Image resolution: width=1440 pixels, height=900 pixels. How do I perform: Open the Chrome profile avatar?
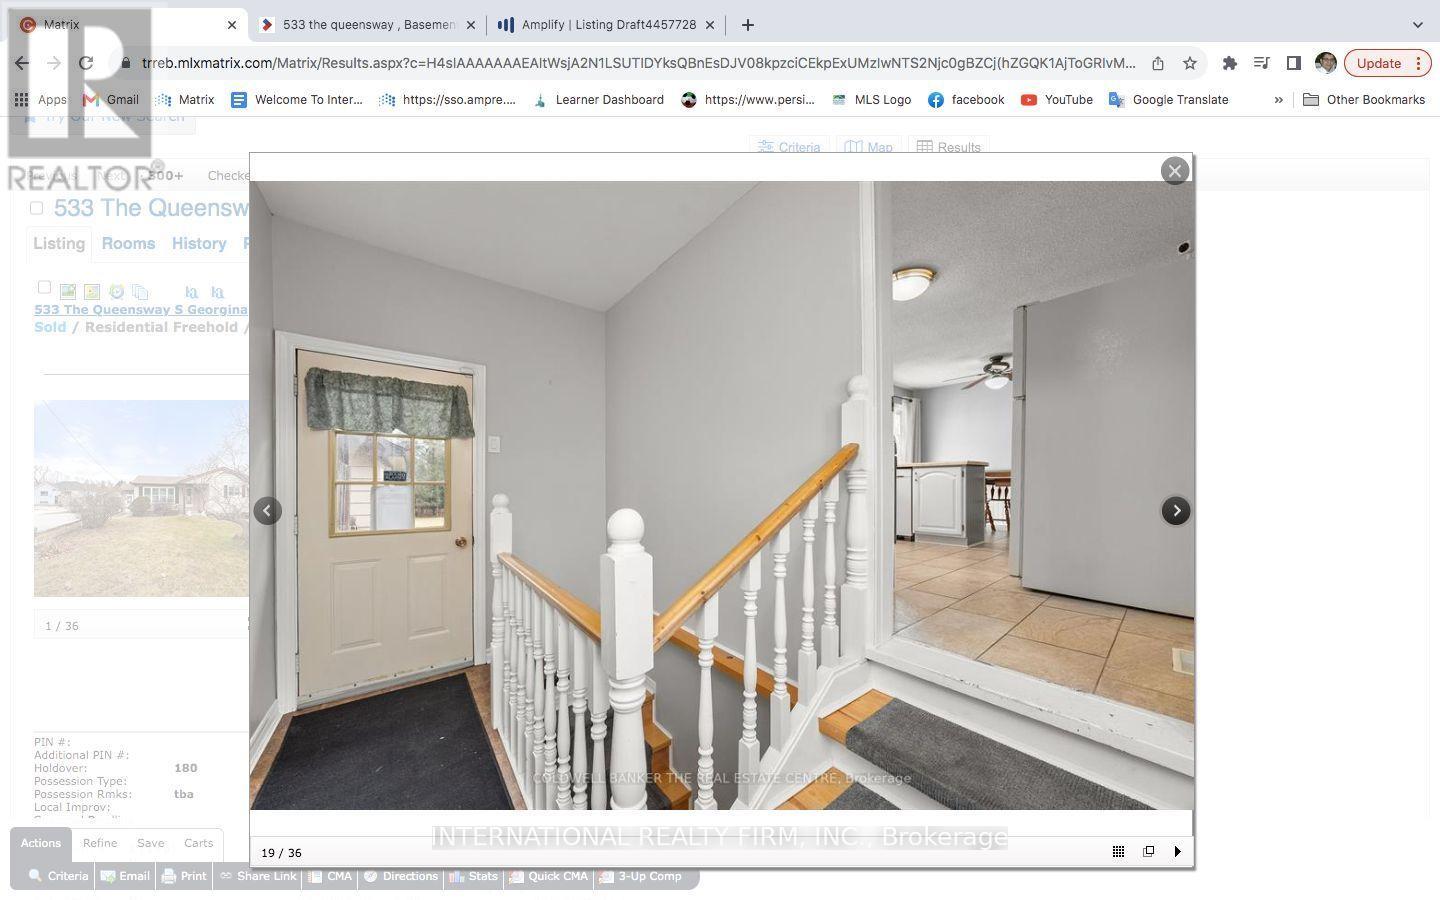1326,63
